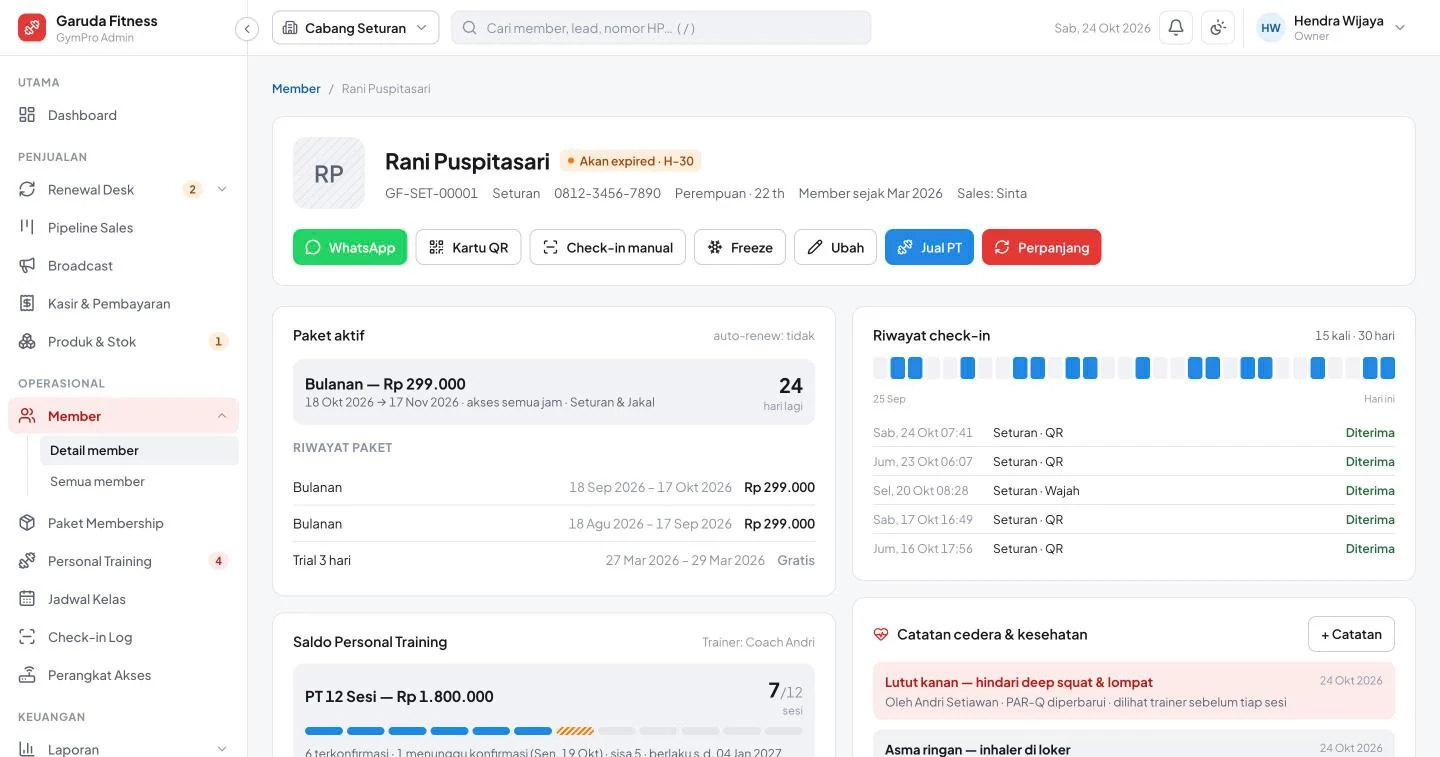This screenshot has height=757, width=1440.
Task: Click the Jadwal Kelas calendar icon
Action: (27, 599)
